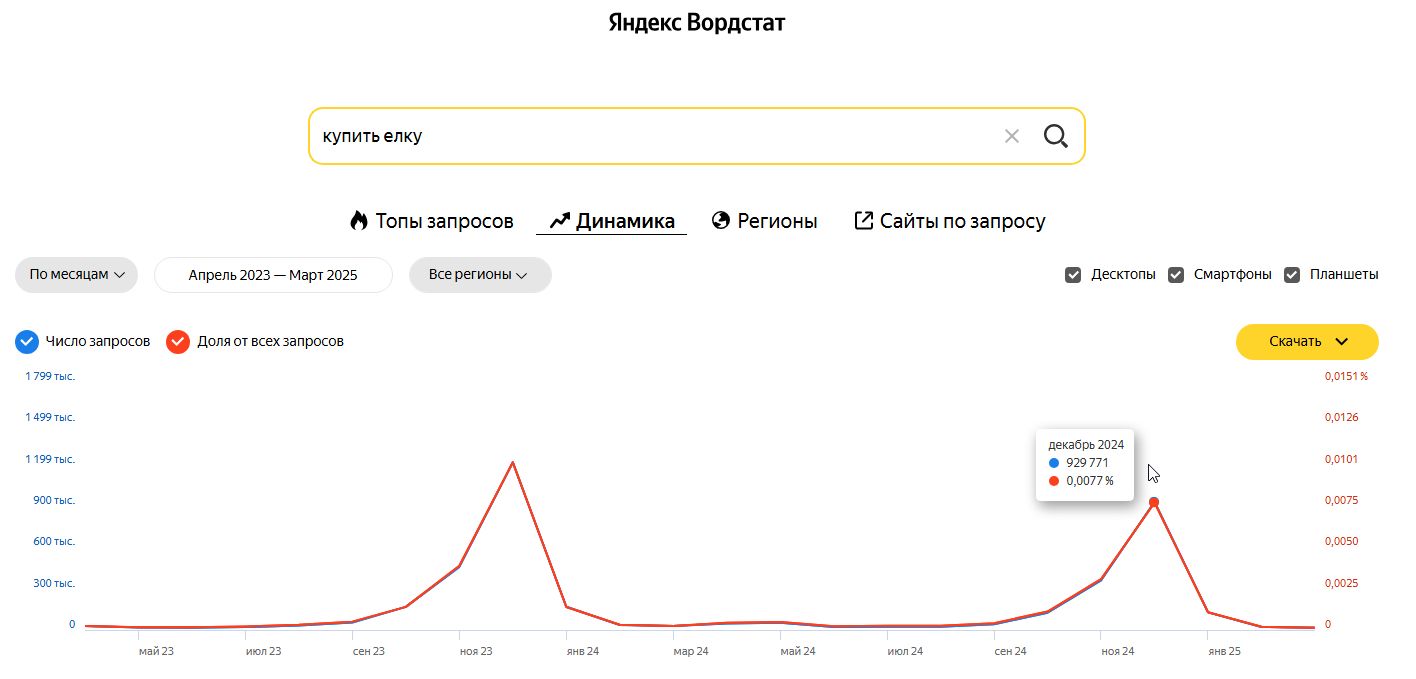
Task: Click the Яндекс Вордстат logo
Action: 697,23
